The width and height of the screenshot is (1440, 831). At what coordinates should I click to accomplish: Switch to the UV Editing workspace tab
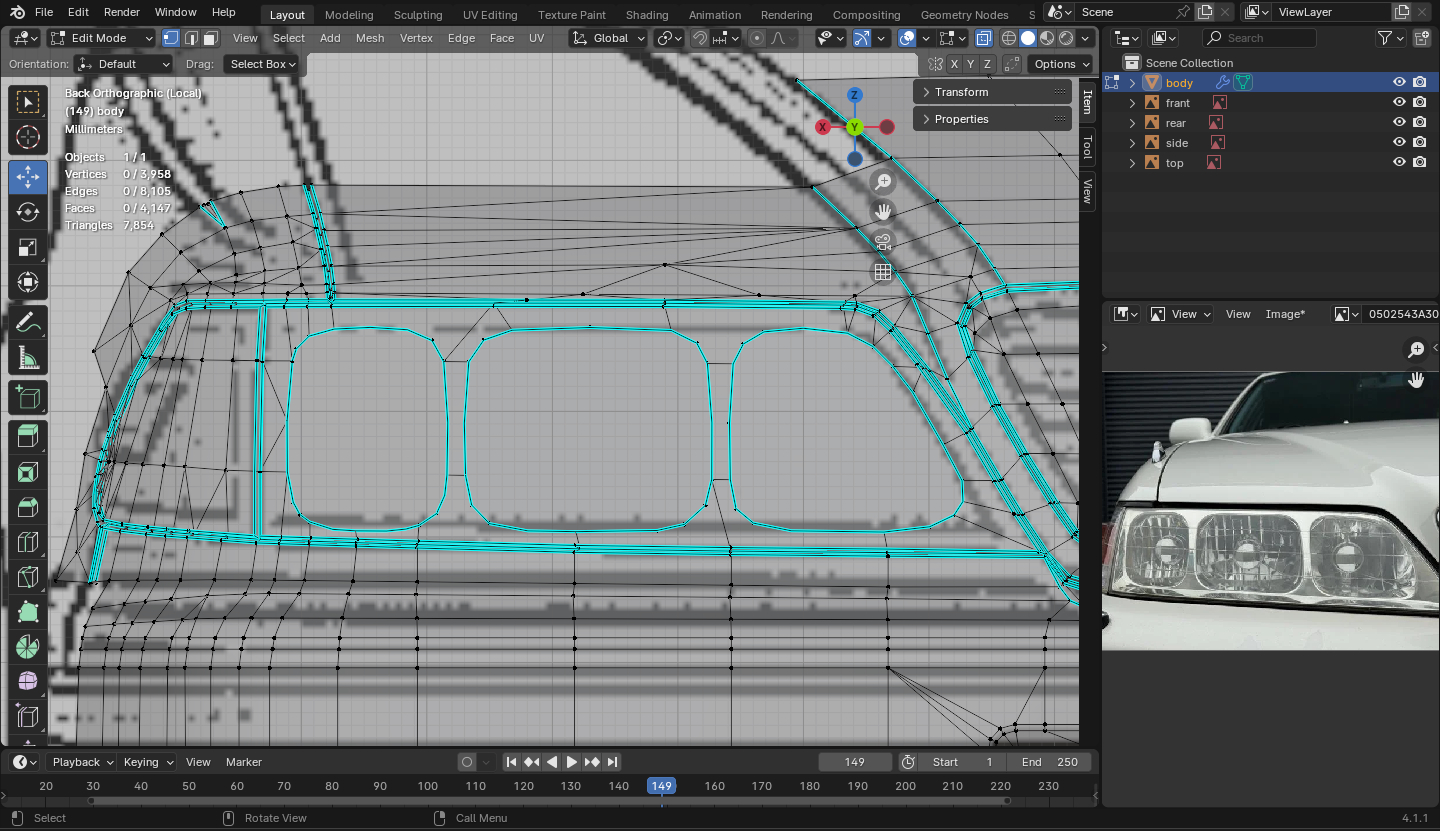click(490, 15)
